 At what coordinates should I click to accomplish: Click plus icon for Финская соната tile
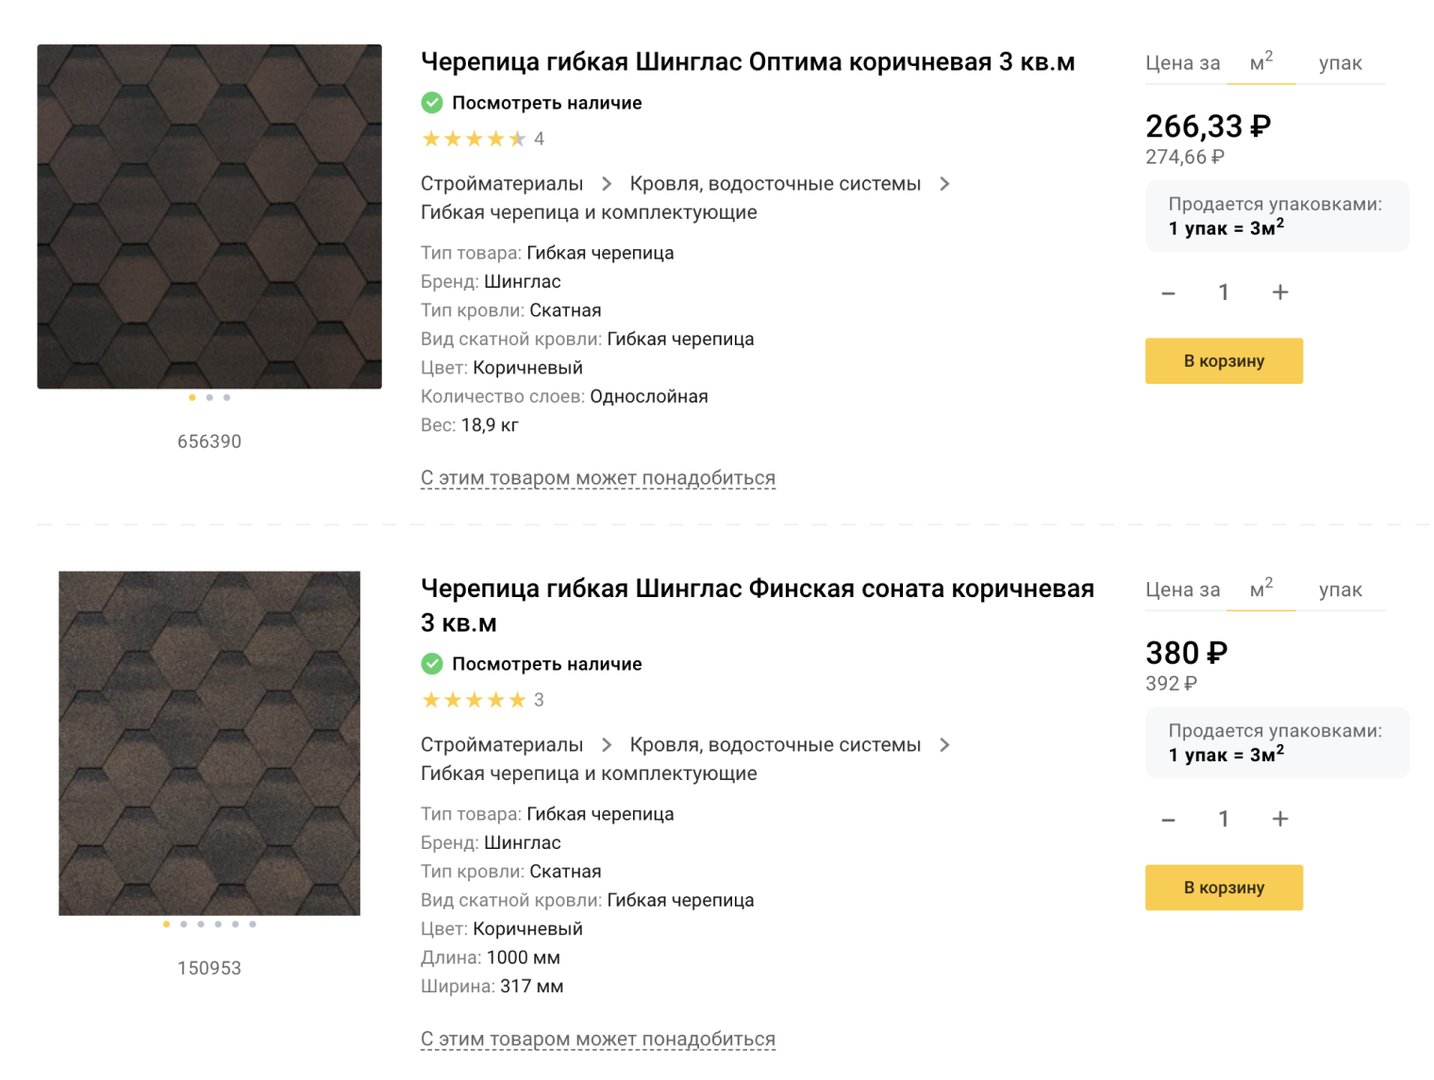tap(1279, 819)
